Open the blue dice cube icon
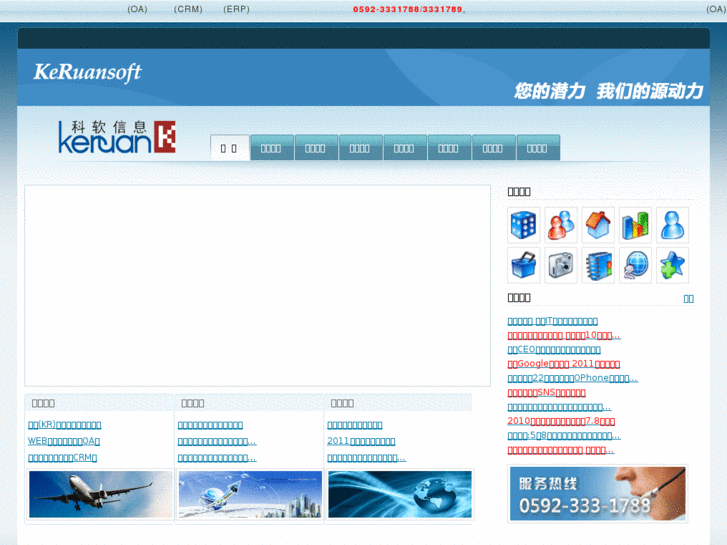The image size is (727, 545). click(523, 225)
